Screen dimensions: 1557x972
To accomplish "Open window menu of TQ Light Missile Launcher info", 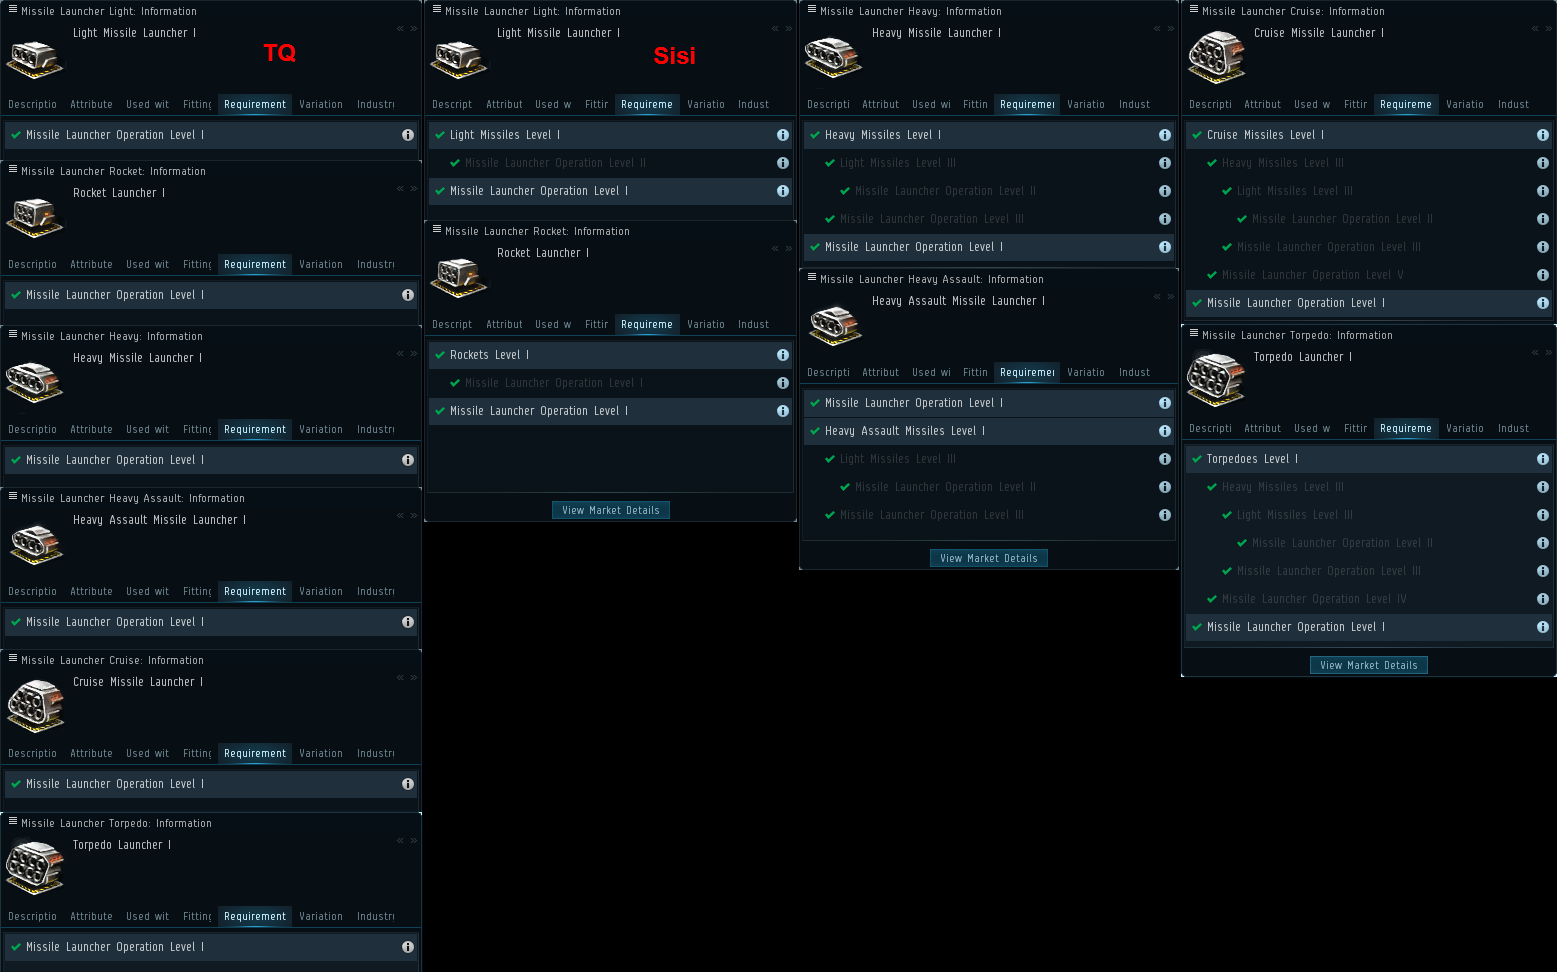I will tap(13, 9).
